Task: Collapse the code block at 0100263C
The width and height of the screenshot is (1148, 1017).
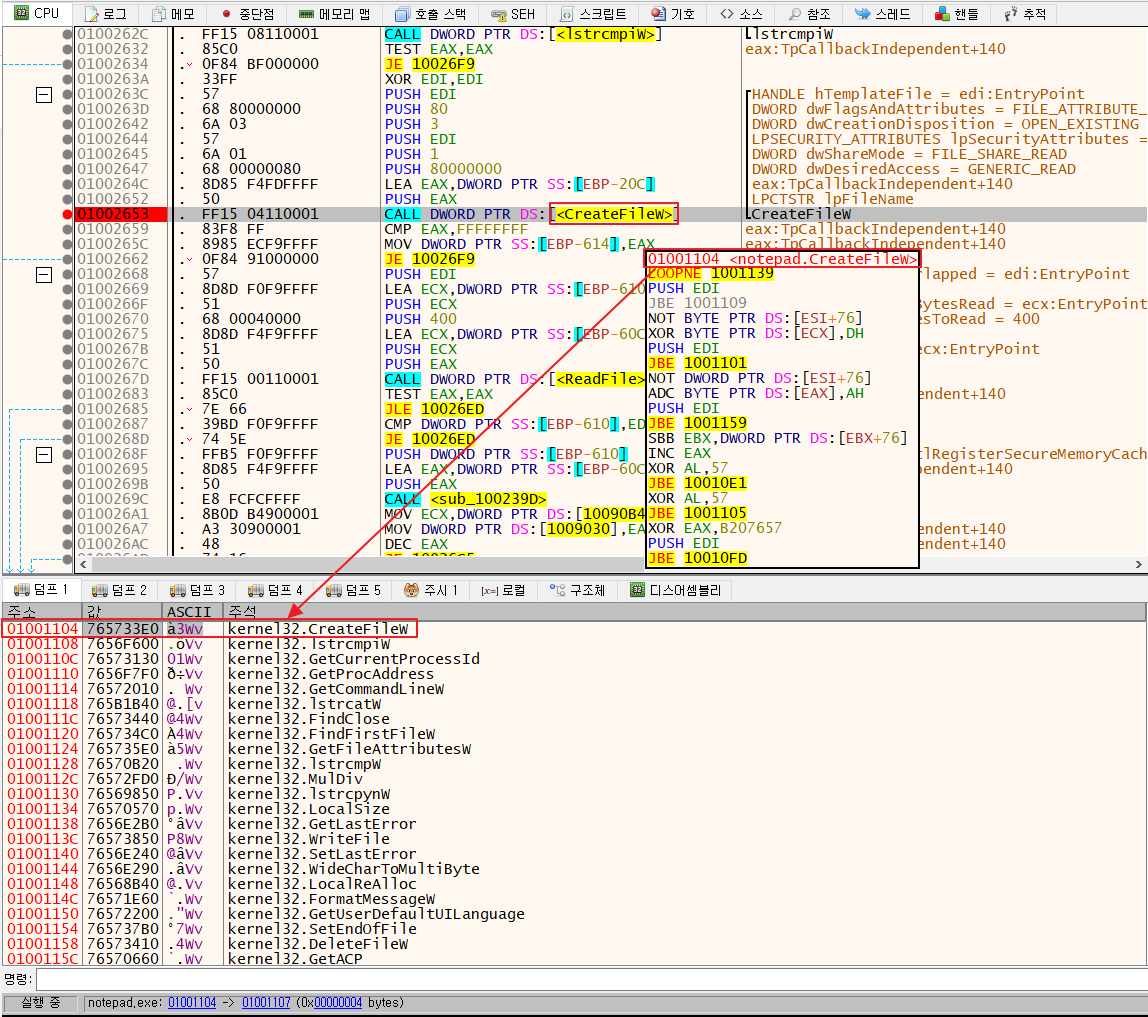Action: point(44,94)
